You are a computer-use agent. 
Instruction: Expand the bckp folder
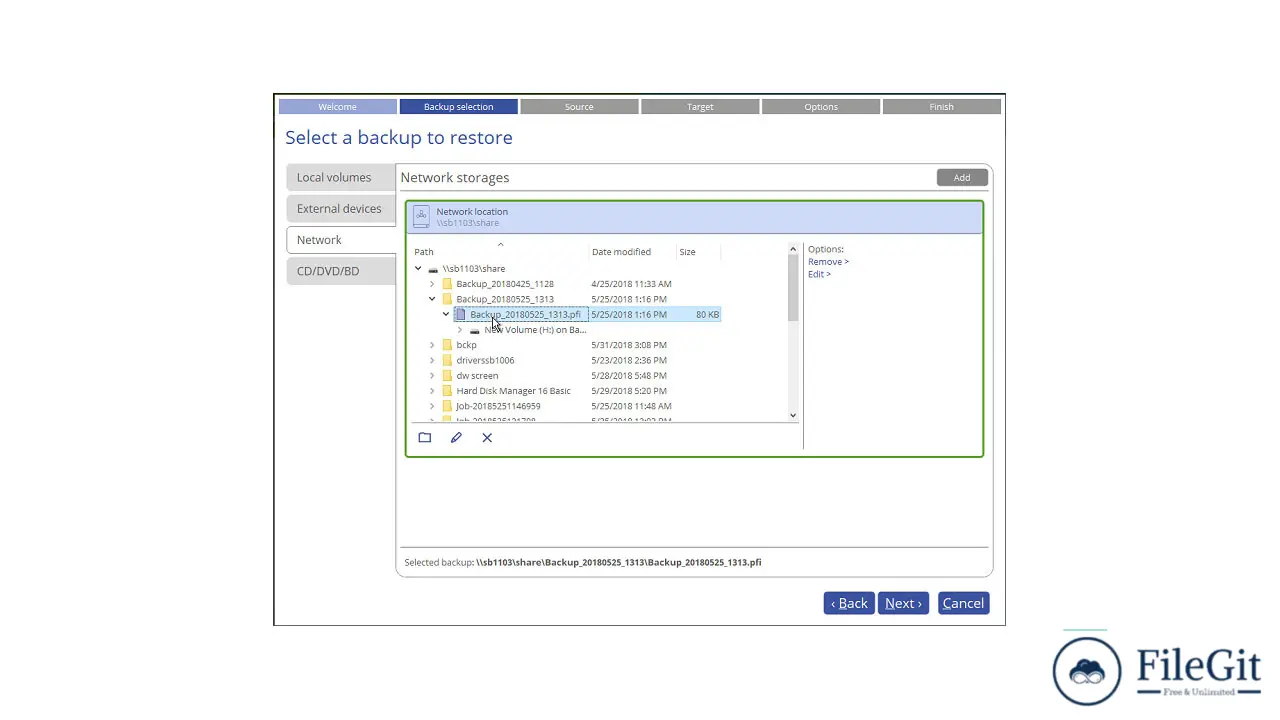(x=432, y=345)
